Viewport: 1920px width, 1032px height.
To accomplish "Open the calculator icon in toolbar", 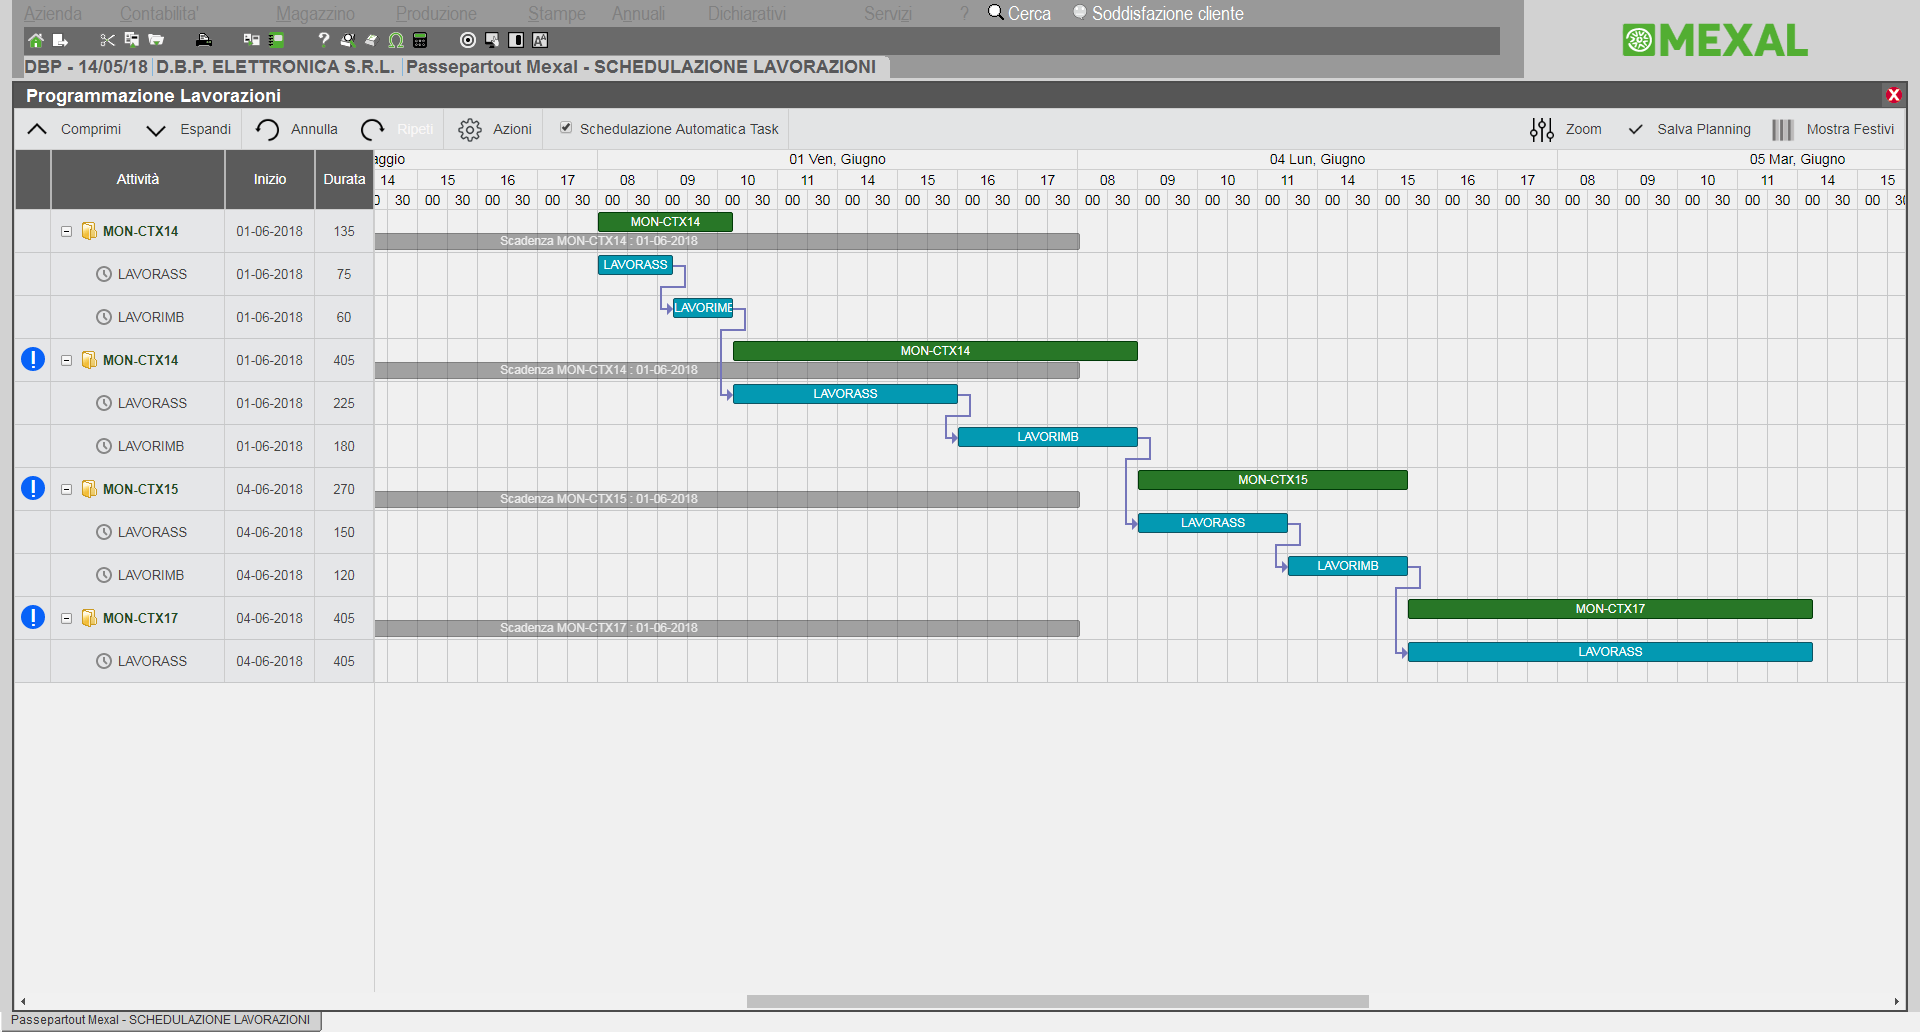I will 420,40.
